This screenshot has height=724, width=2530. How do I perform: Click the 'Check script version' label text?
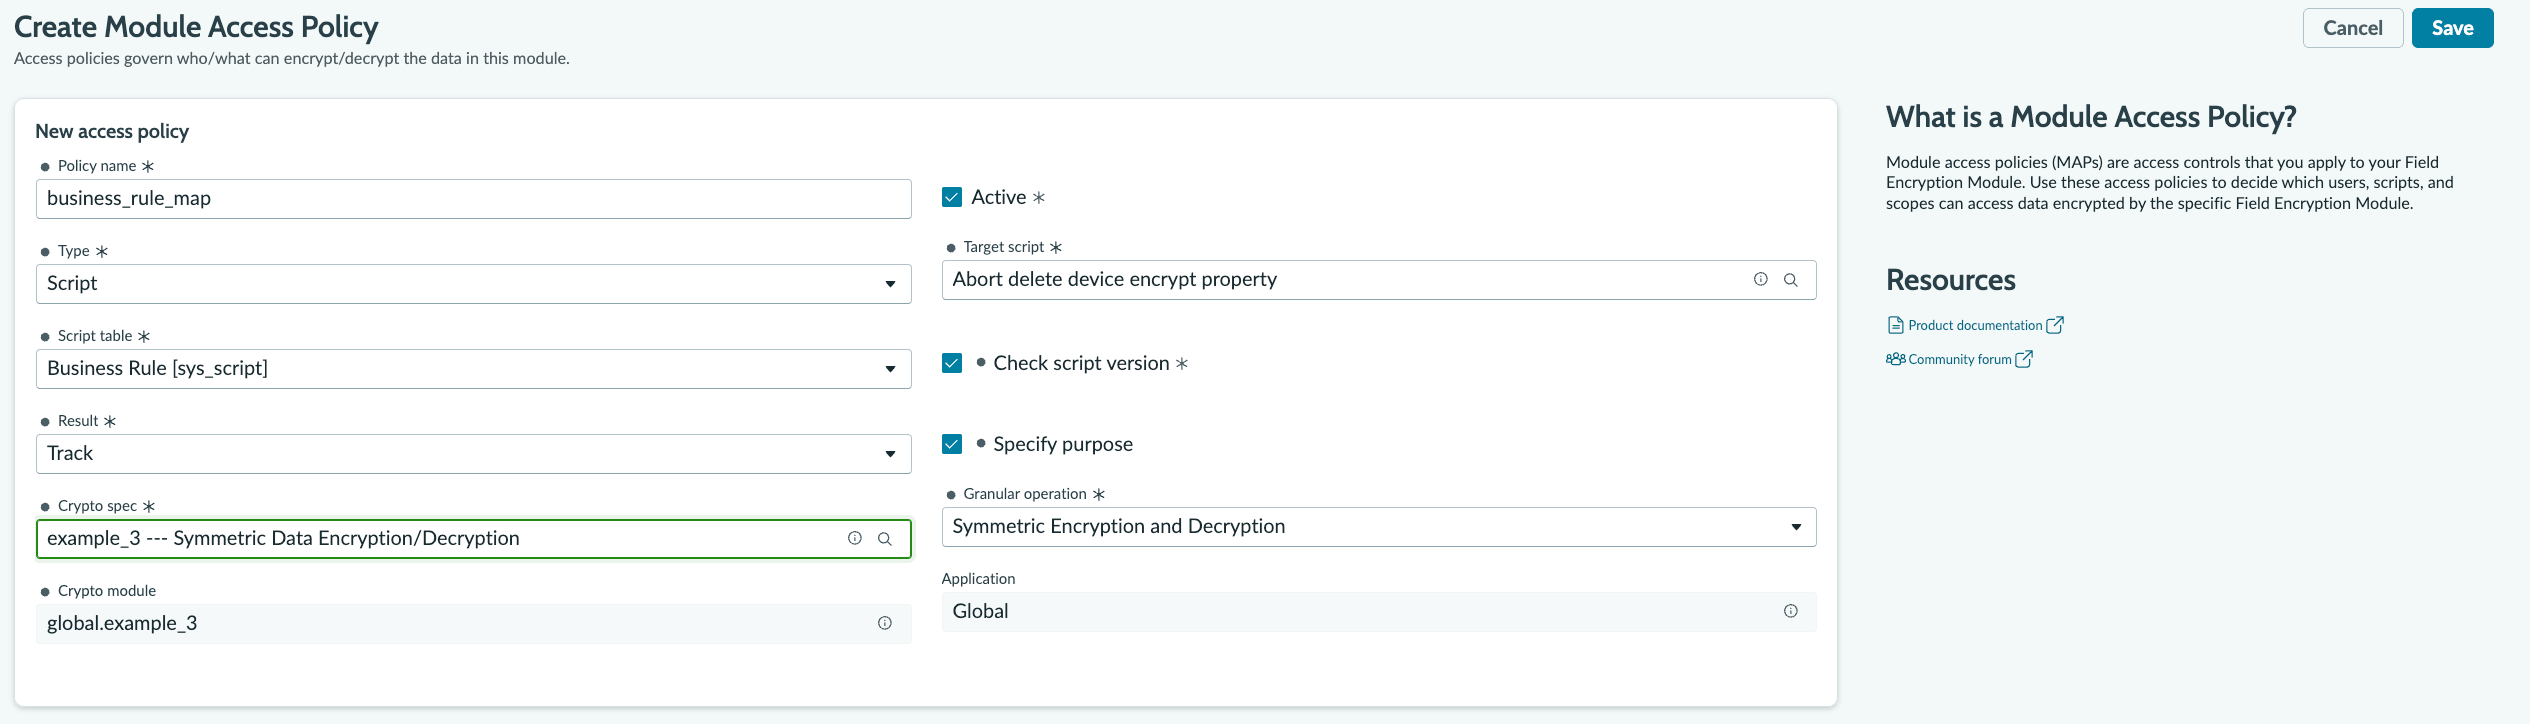click(x=1081, y=363)
